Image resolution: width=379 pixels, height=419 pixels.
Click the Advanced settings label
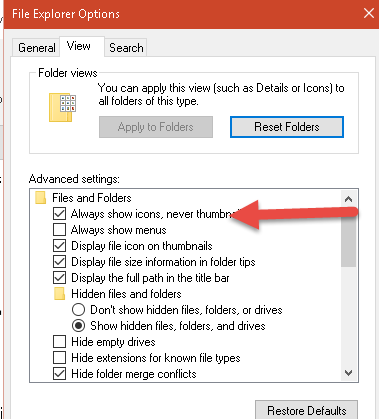pos(74,179)
